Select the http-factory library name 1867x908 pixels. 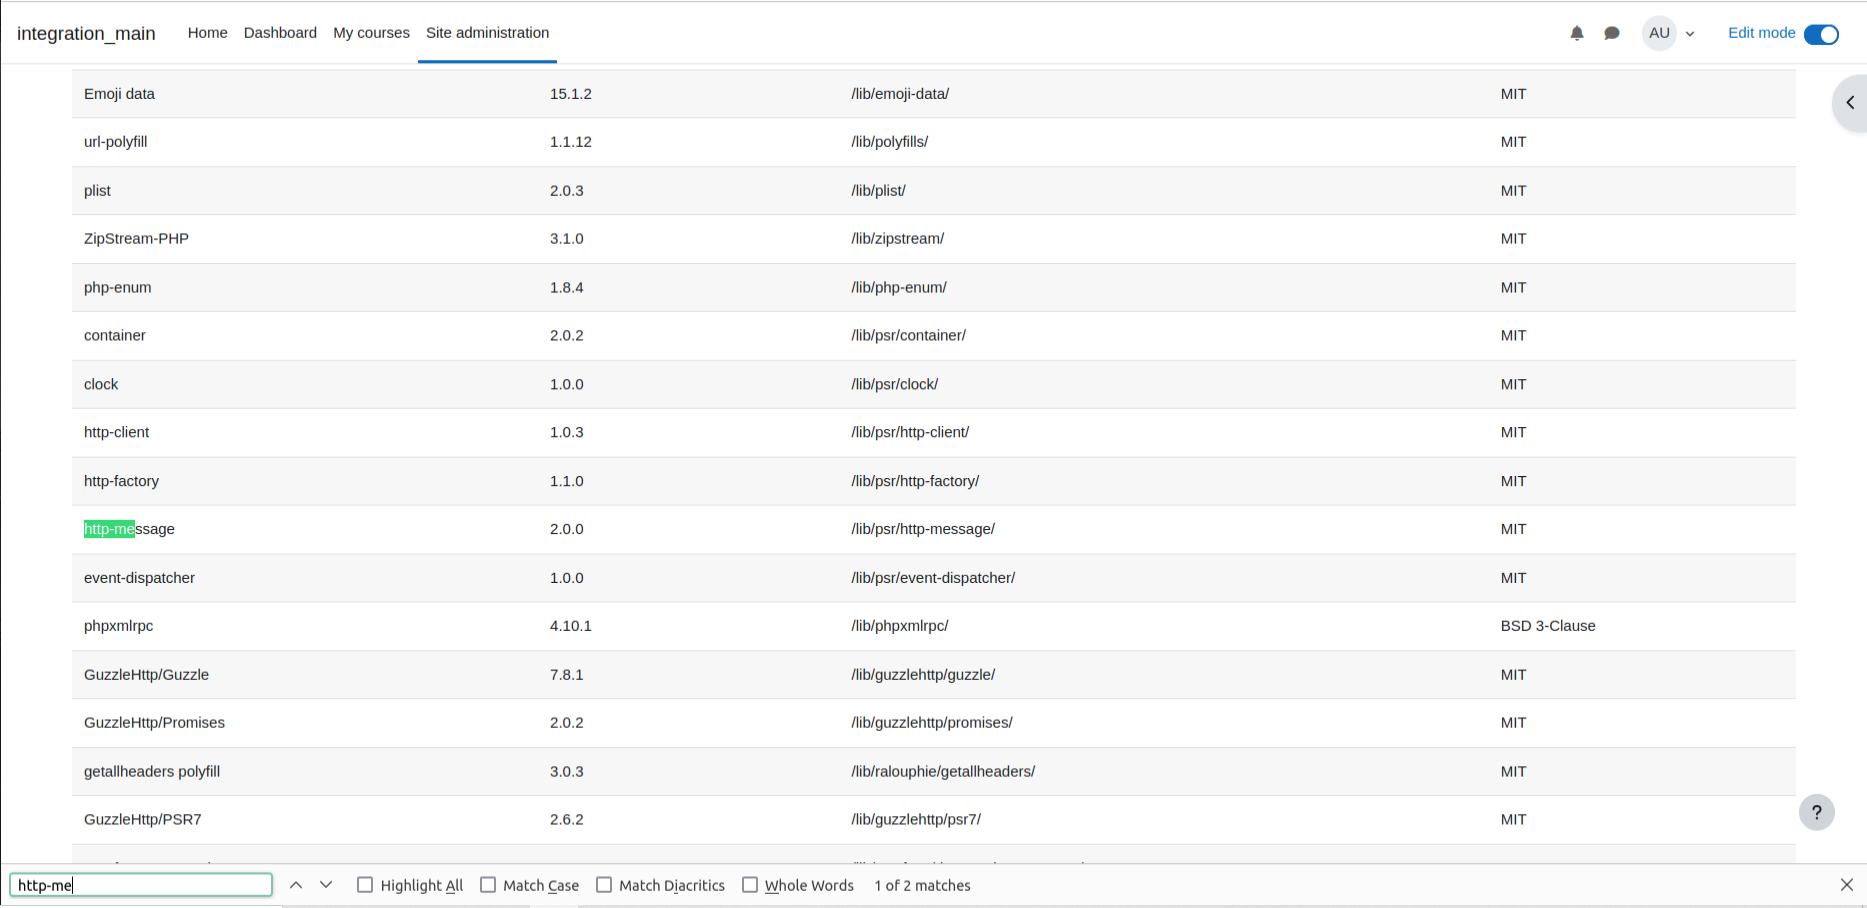(x=121, y=482)
